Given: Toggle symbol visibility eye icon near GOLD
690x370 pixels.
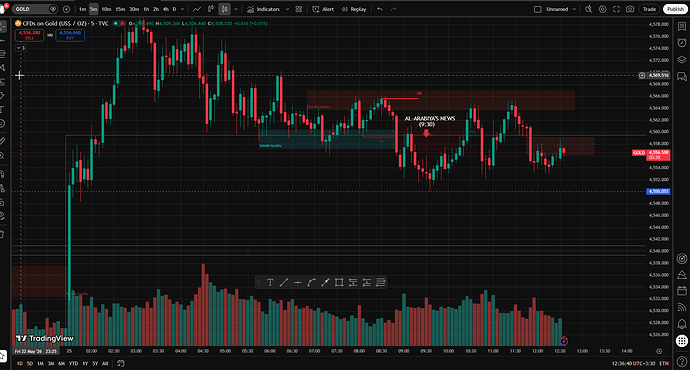Looking at the screenshot, I should click(53, 9).
